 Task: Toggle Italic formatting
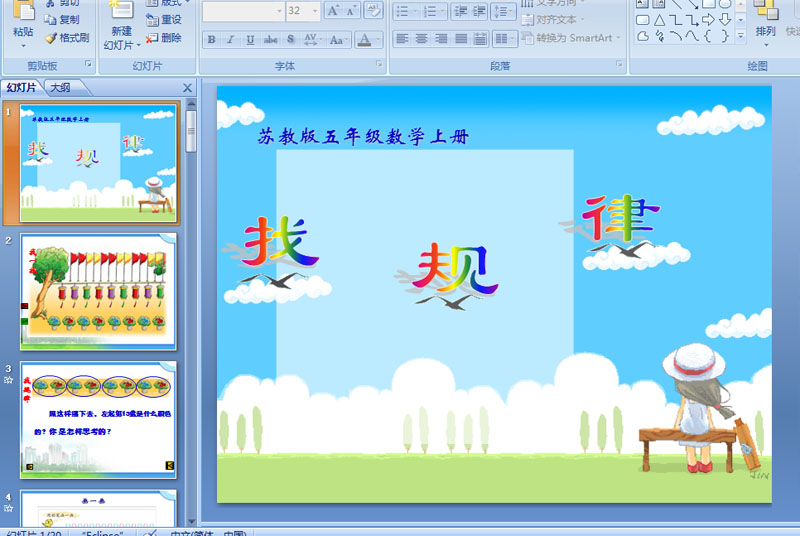[231, 39]
